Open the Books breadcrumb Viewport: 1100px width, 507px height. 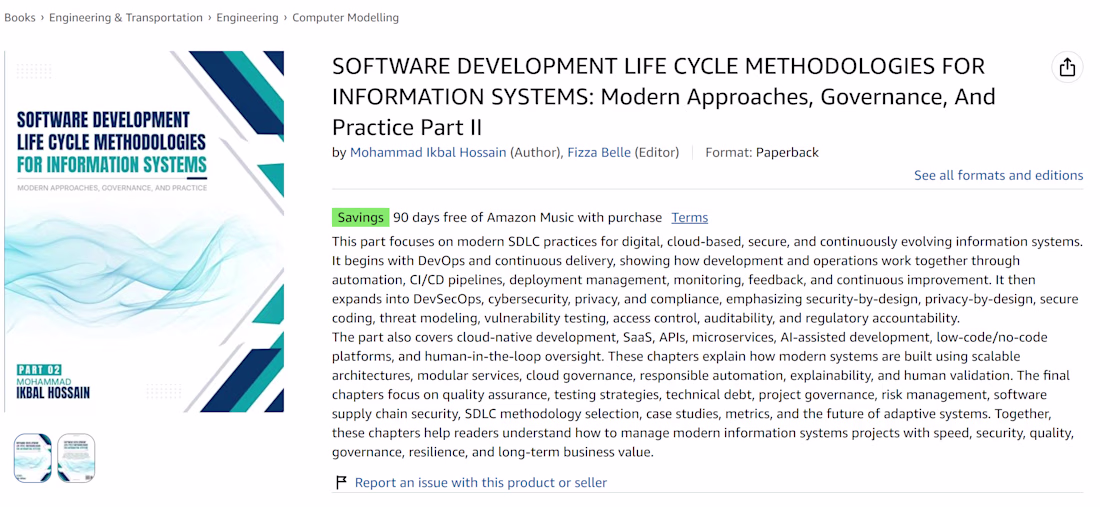[20, 18]
